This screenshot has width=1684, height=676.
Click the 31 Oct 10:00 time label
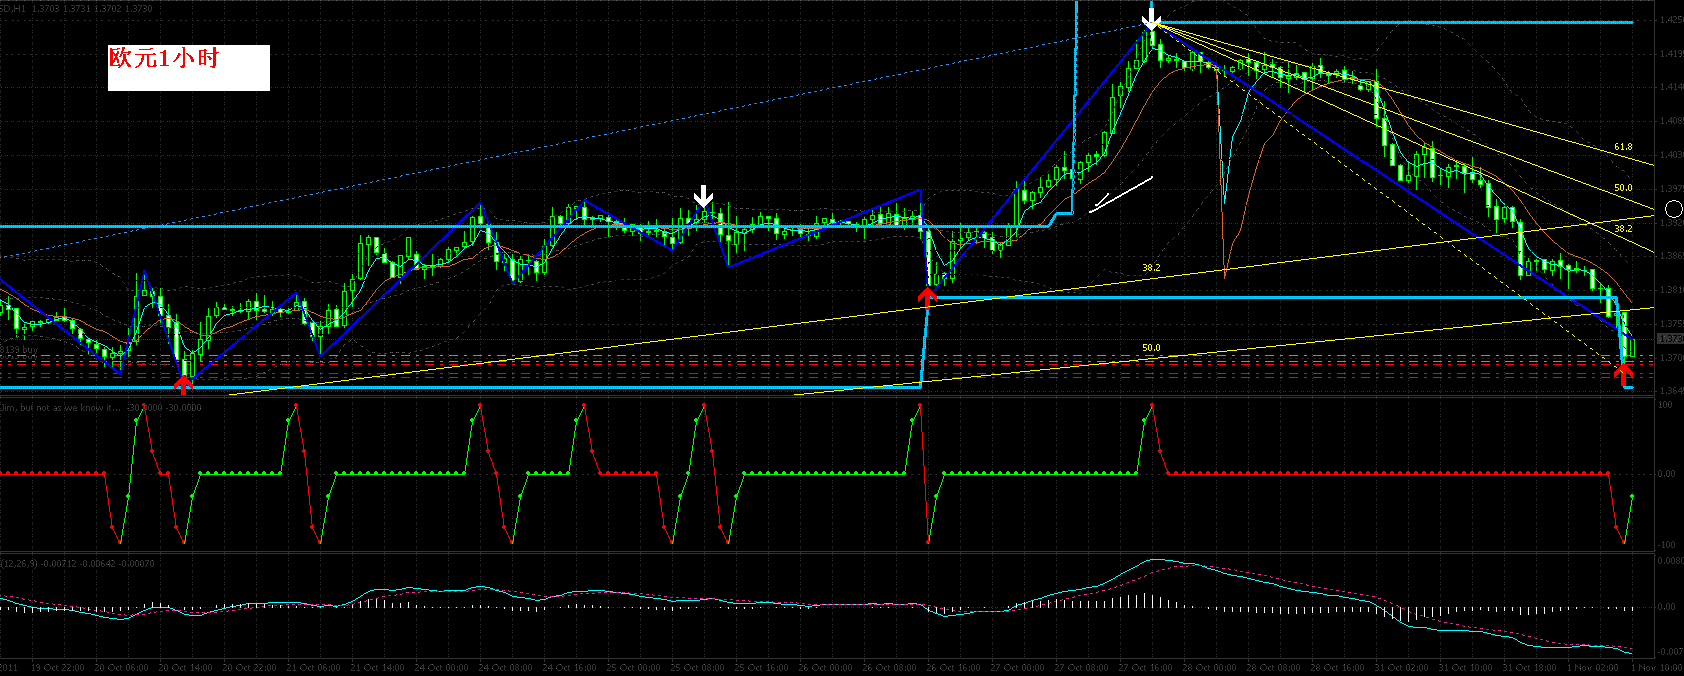tap(1465, 667)
